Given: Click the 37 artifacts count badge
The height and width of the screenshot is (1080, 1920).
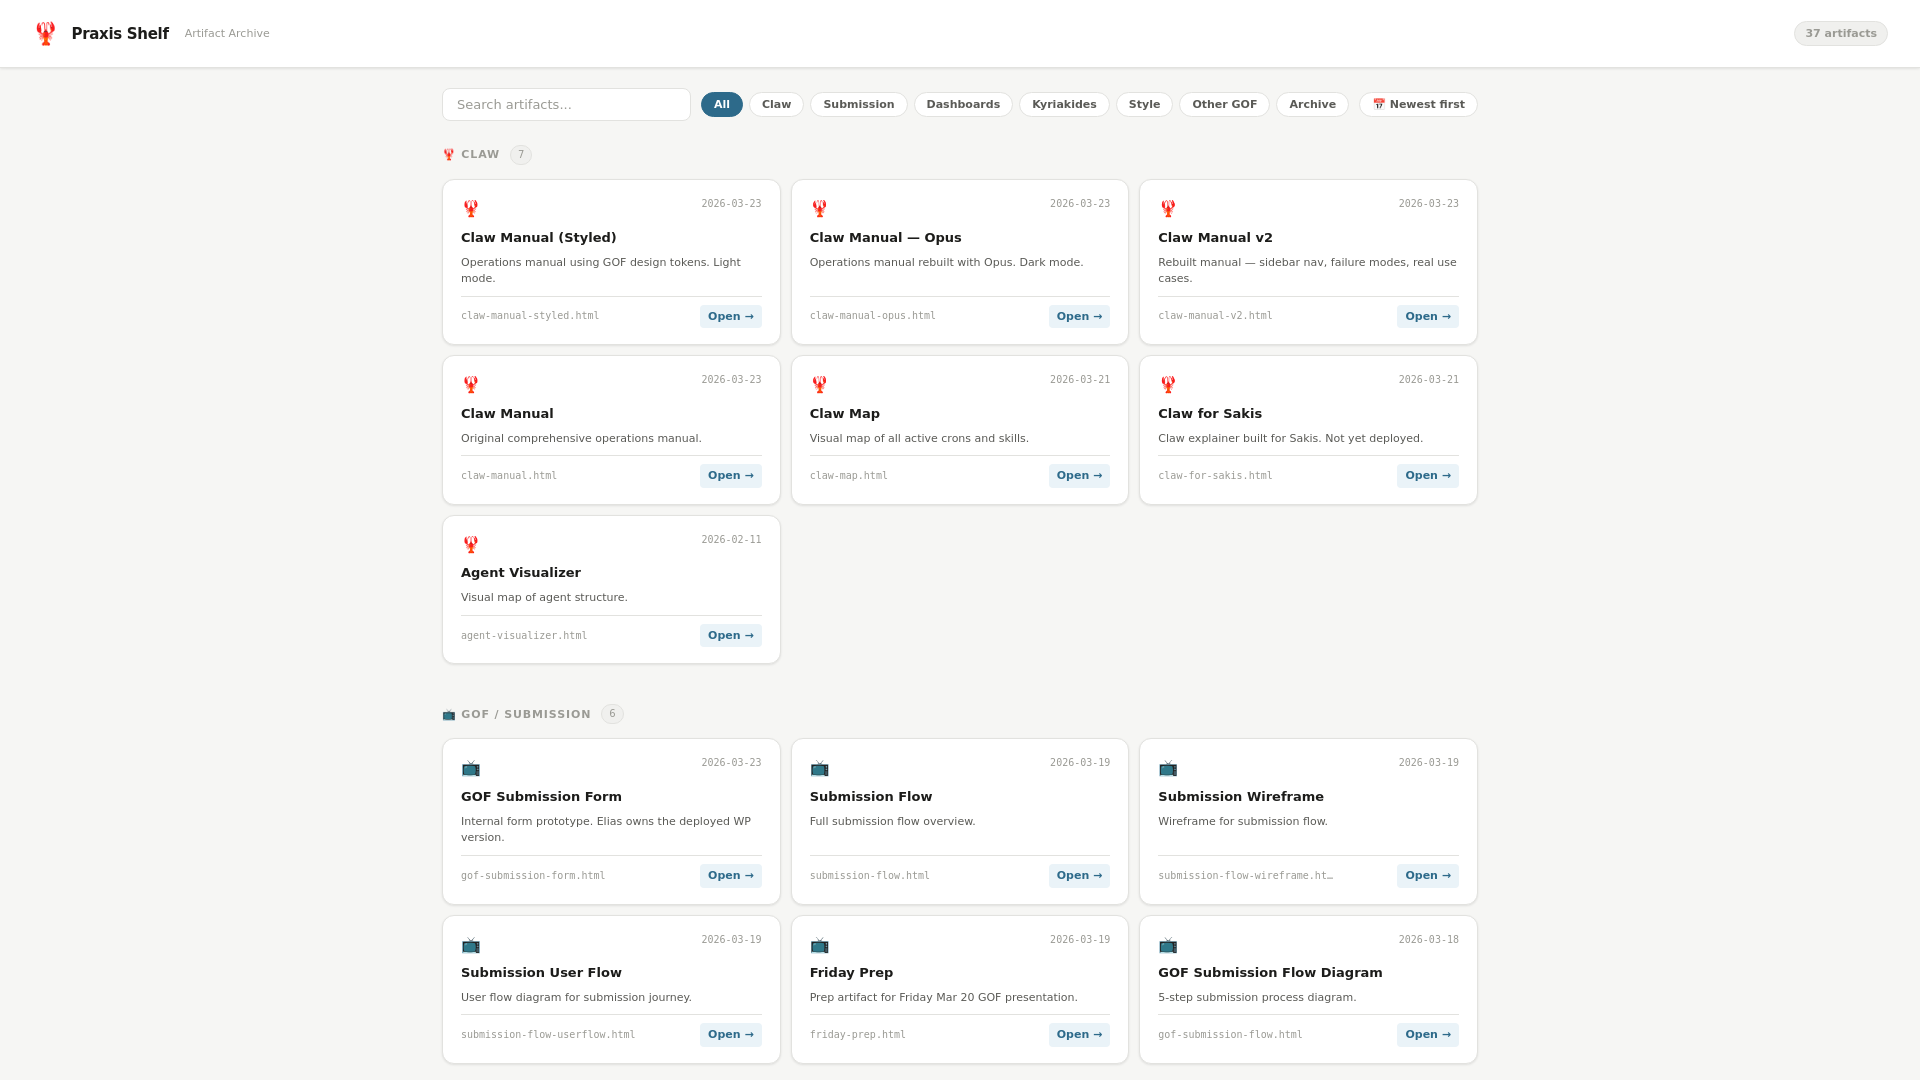Looking at the screenshot, I should tap(1840, 34).
